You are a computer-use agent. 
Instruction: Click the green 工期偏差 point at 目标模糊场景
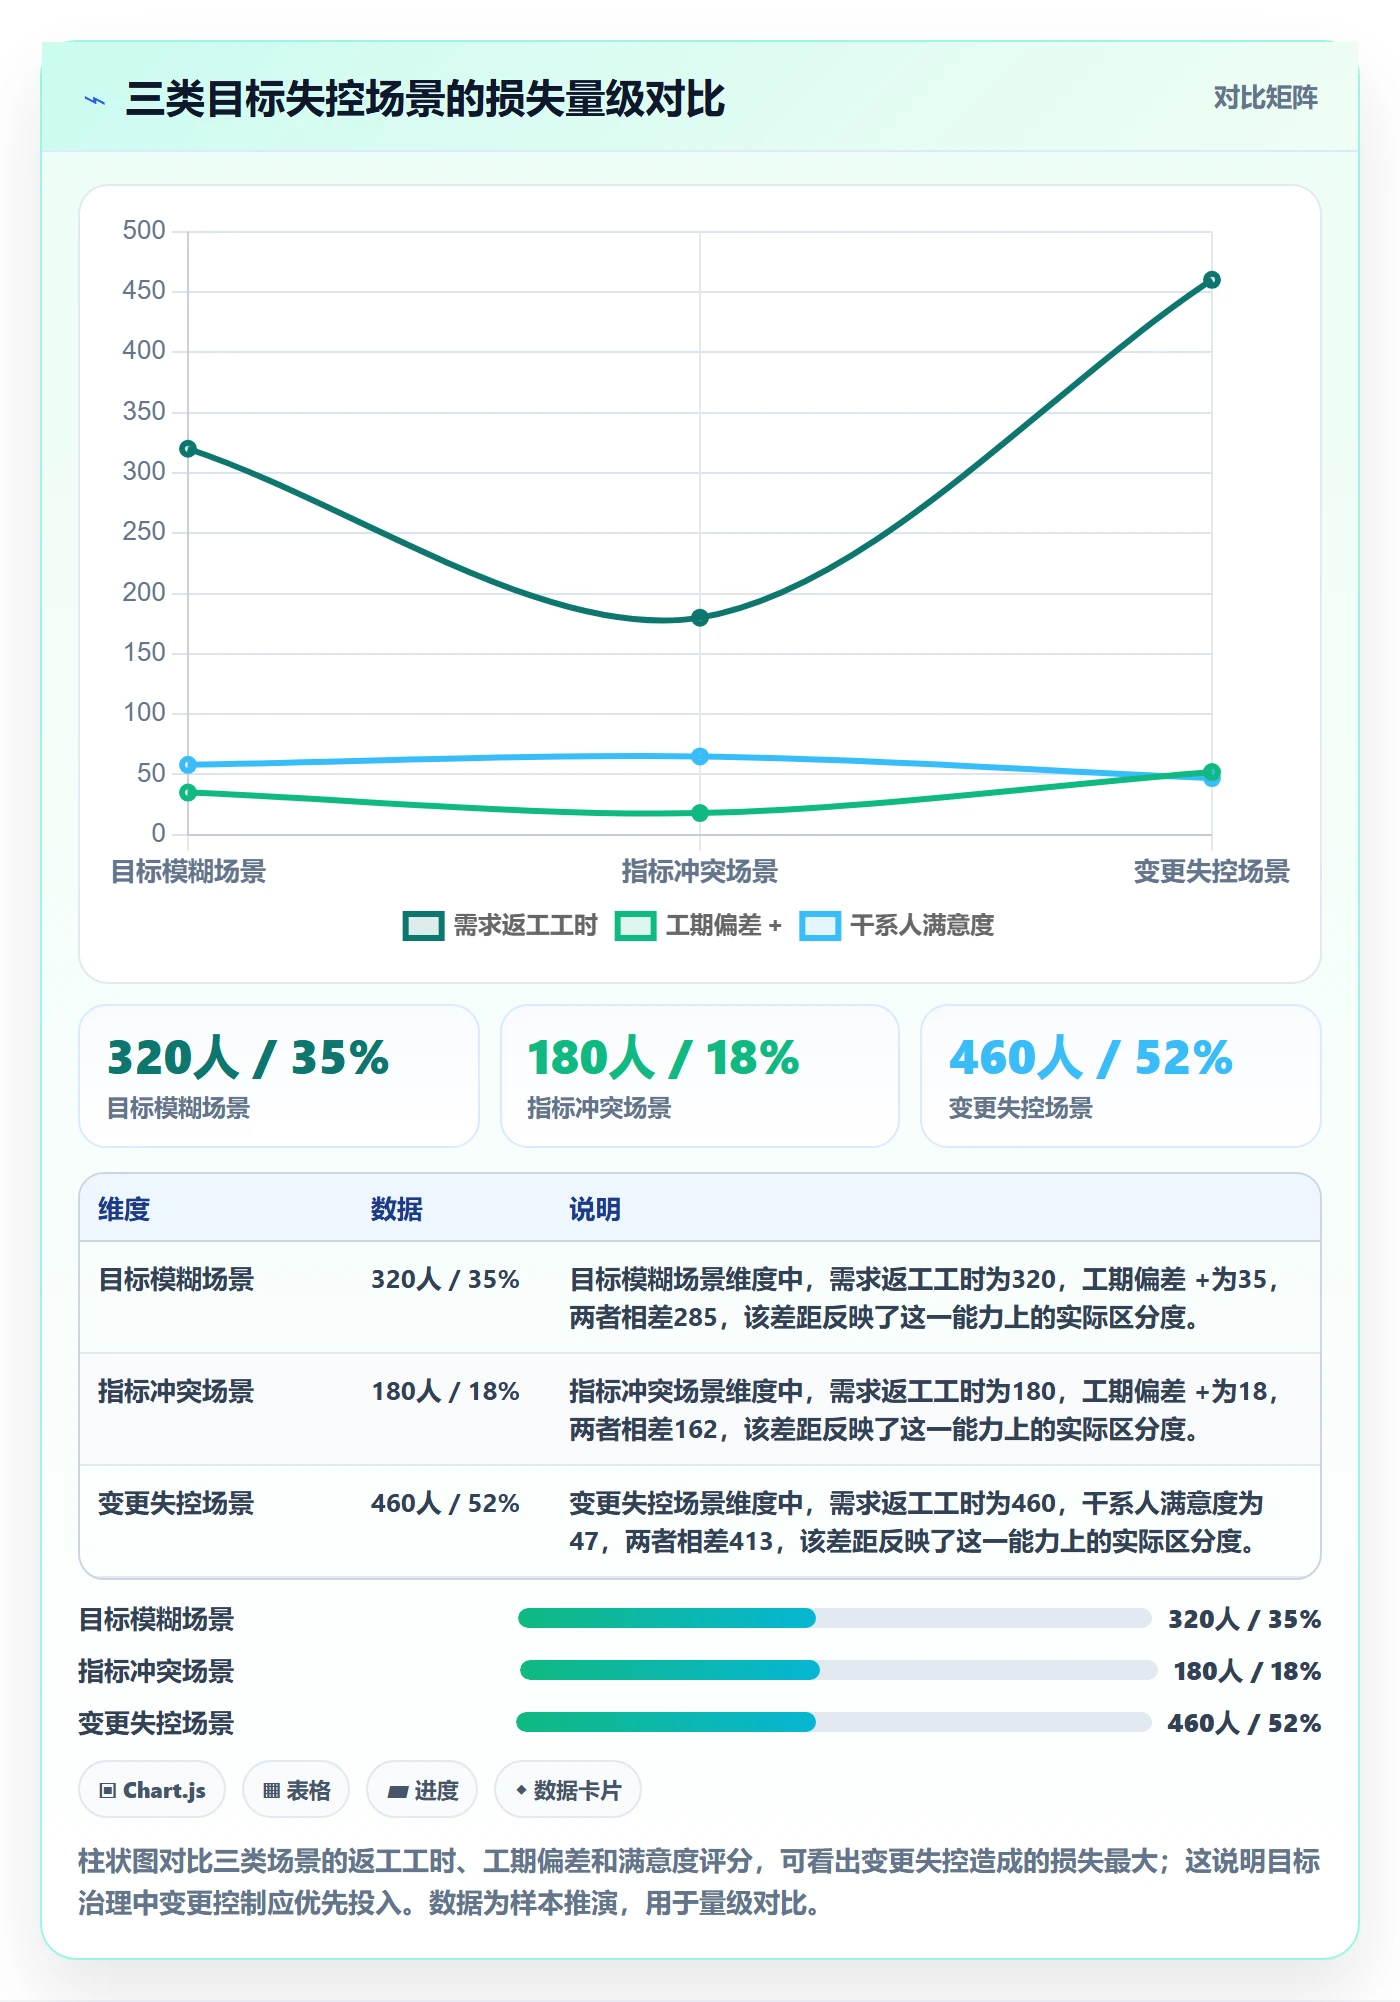pos(188,793)
